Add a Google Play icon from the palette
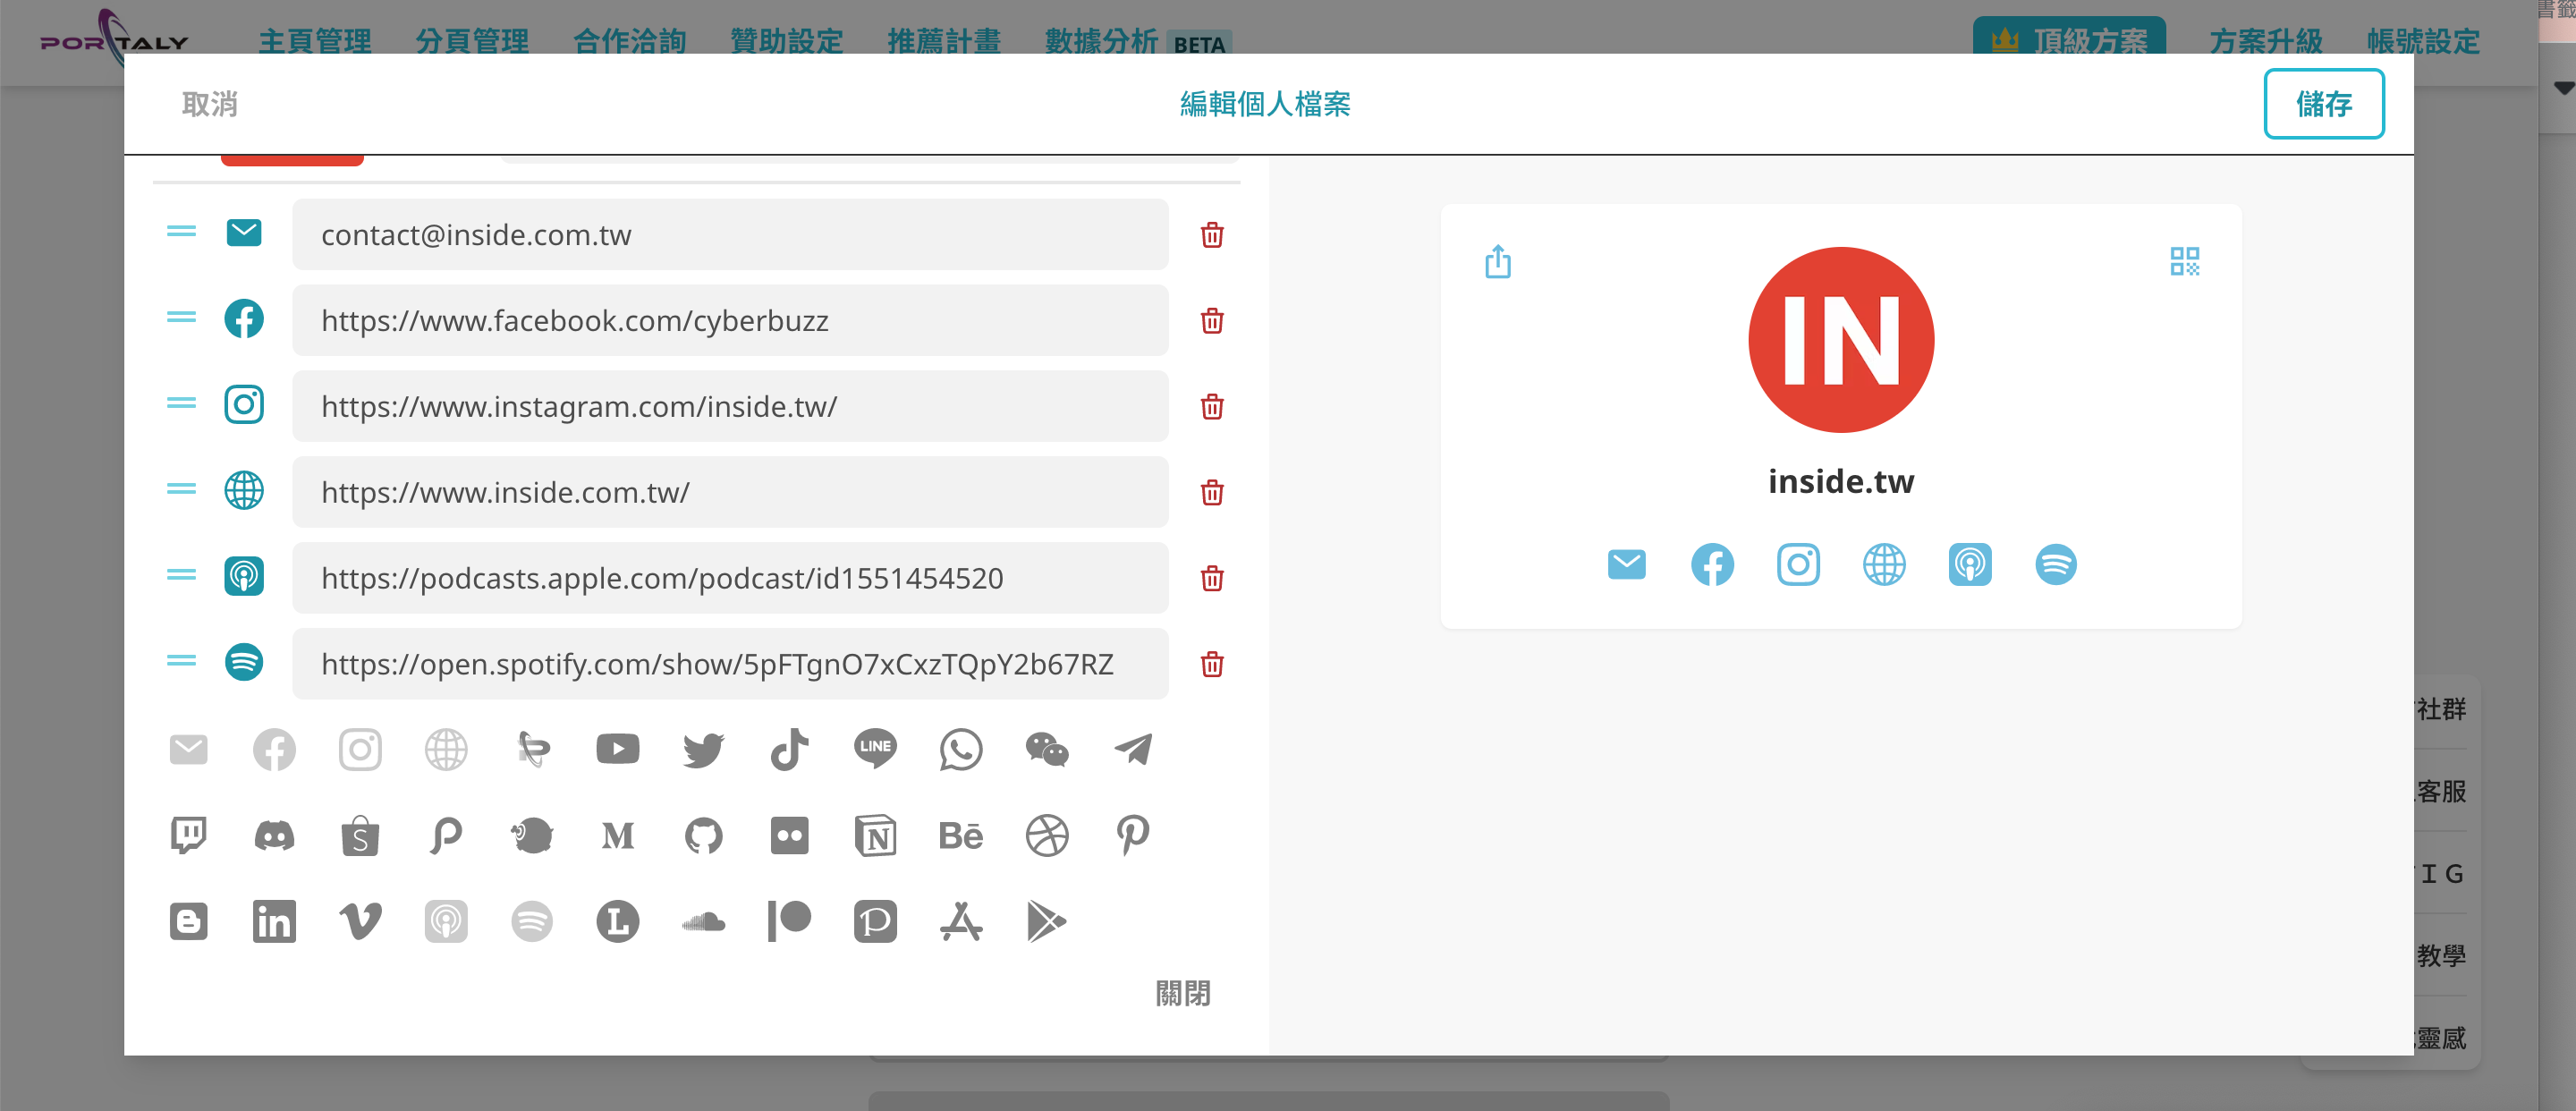Viewport: 2576px width, 1111px height. coord(1047,921)
